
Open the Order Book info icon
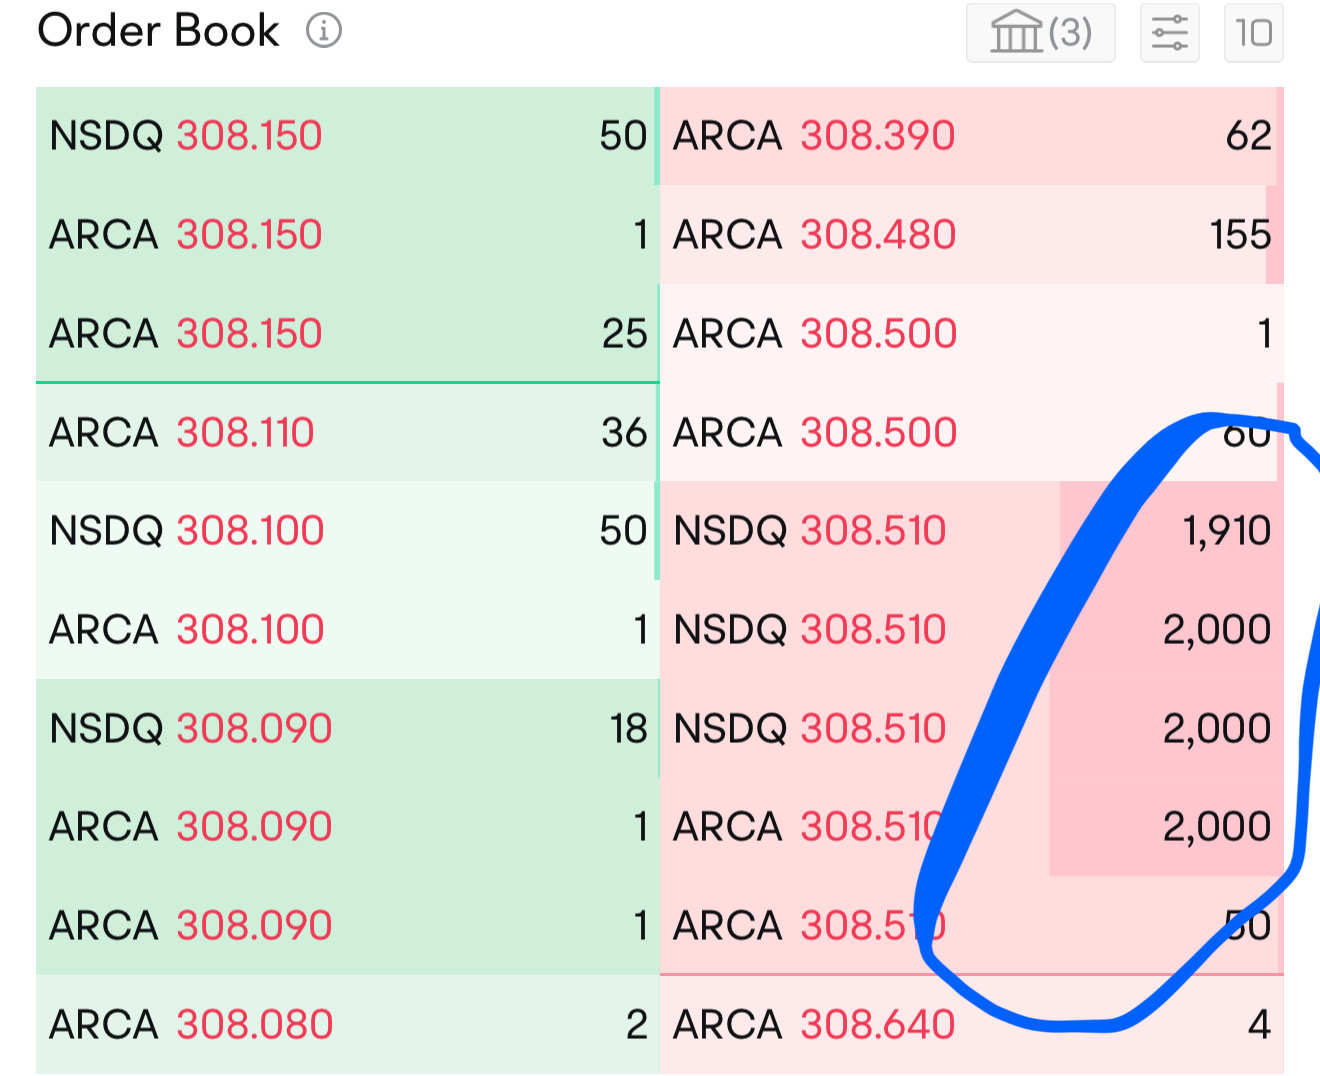pyautogui.click(x=323, y=31)
